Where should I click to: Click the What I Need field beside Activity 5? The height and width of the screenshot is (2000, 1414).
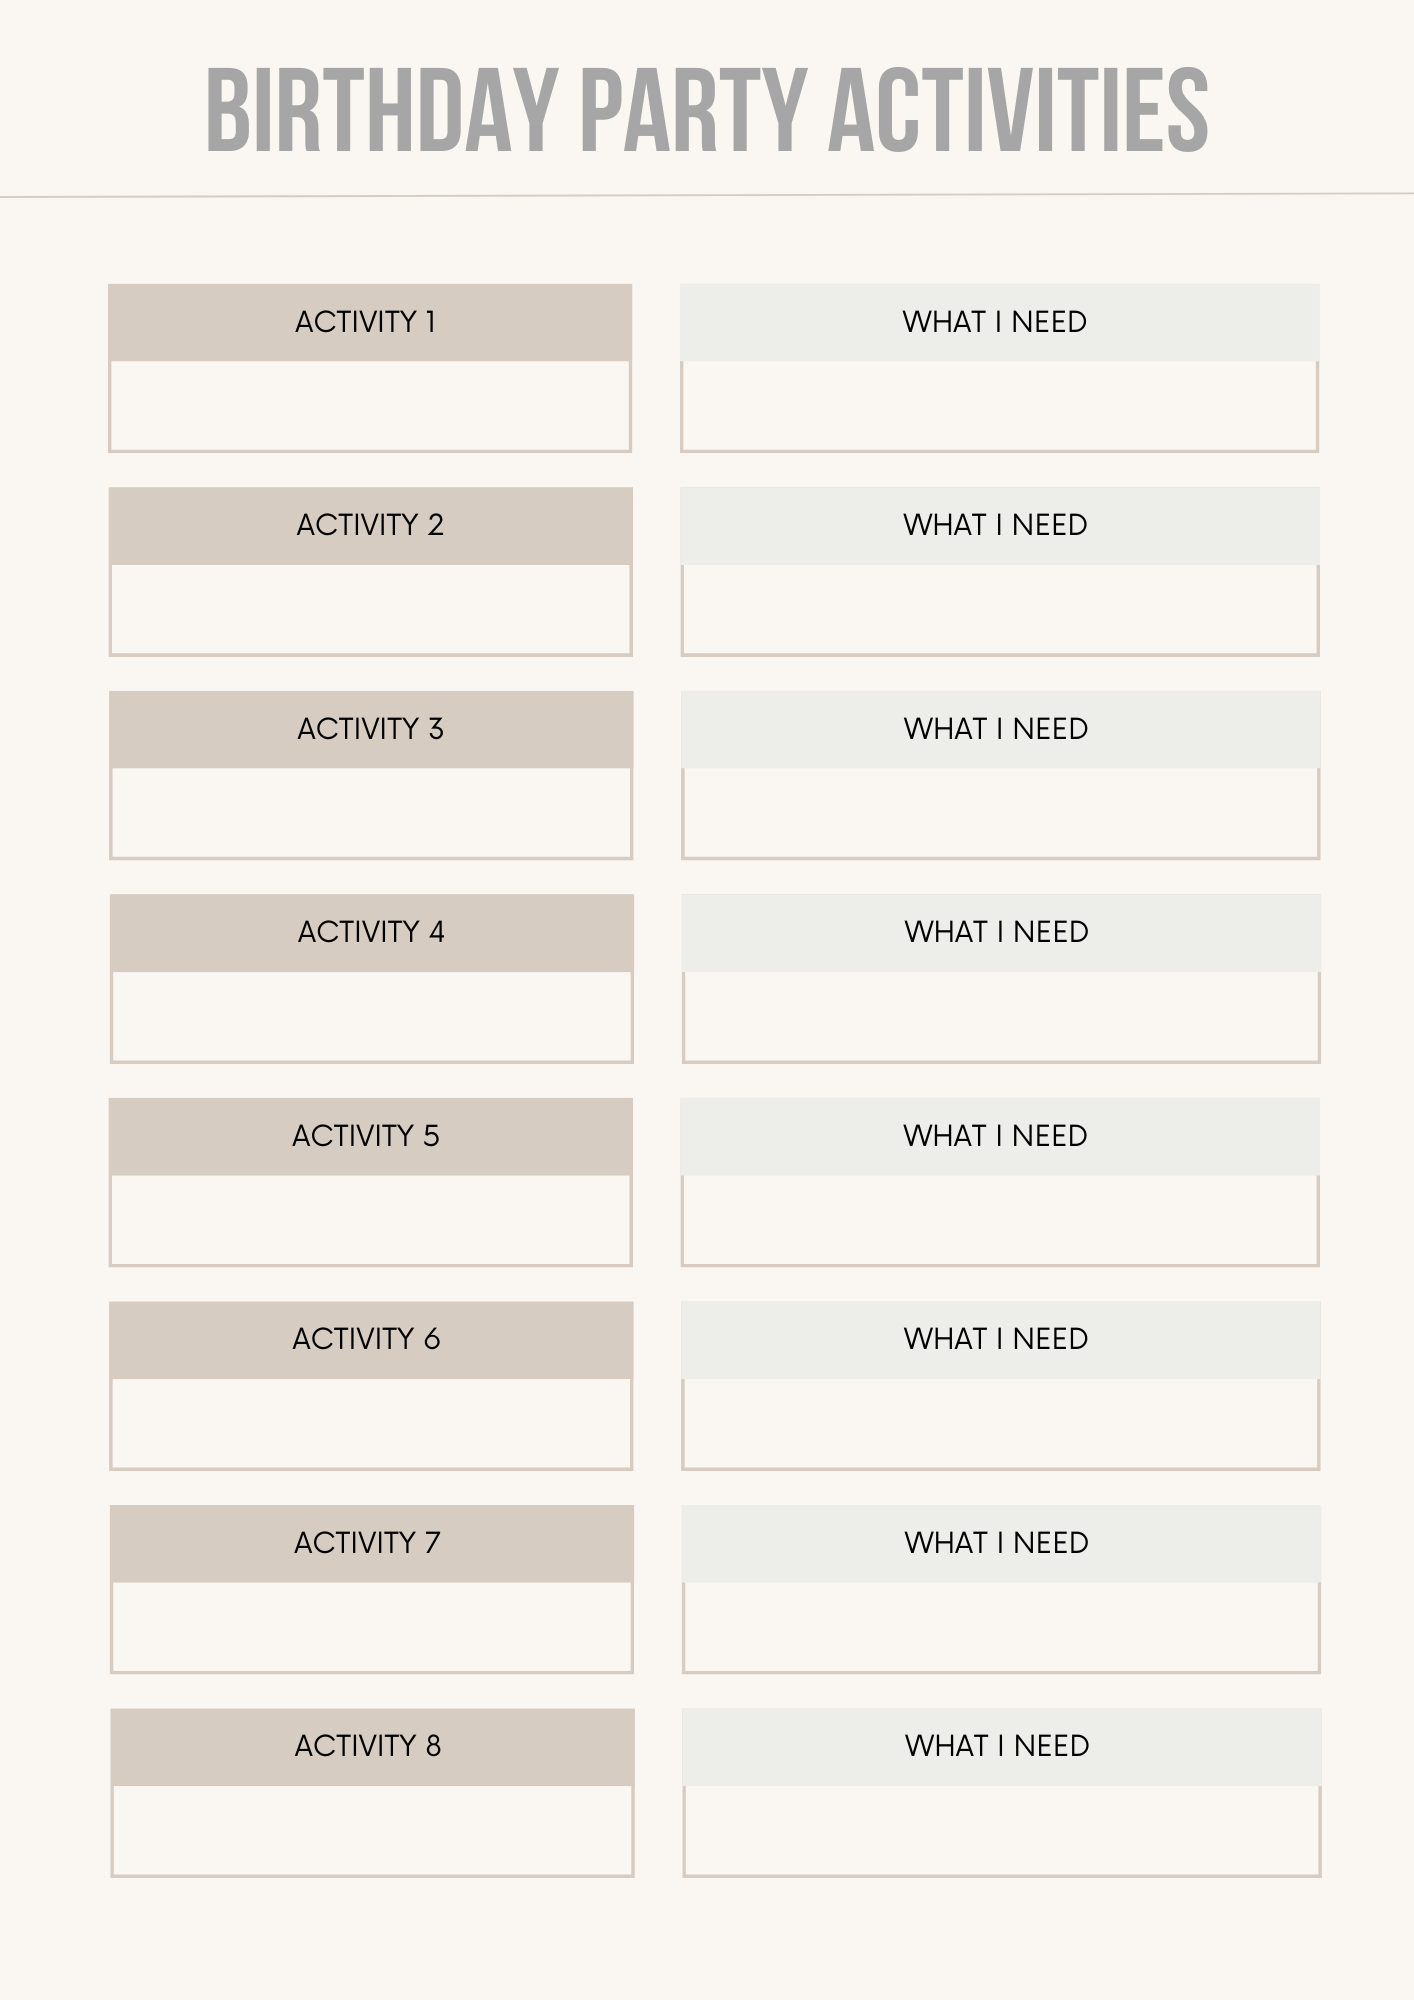1000,1220
